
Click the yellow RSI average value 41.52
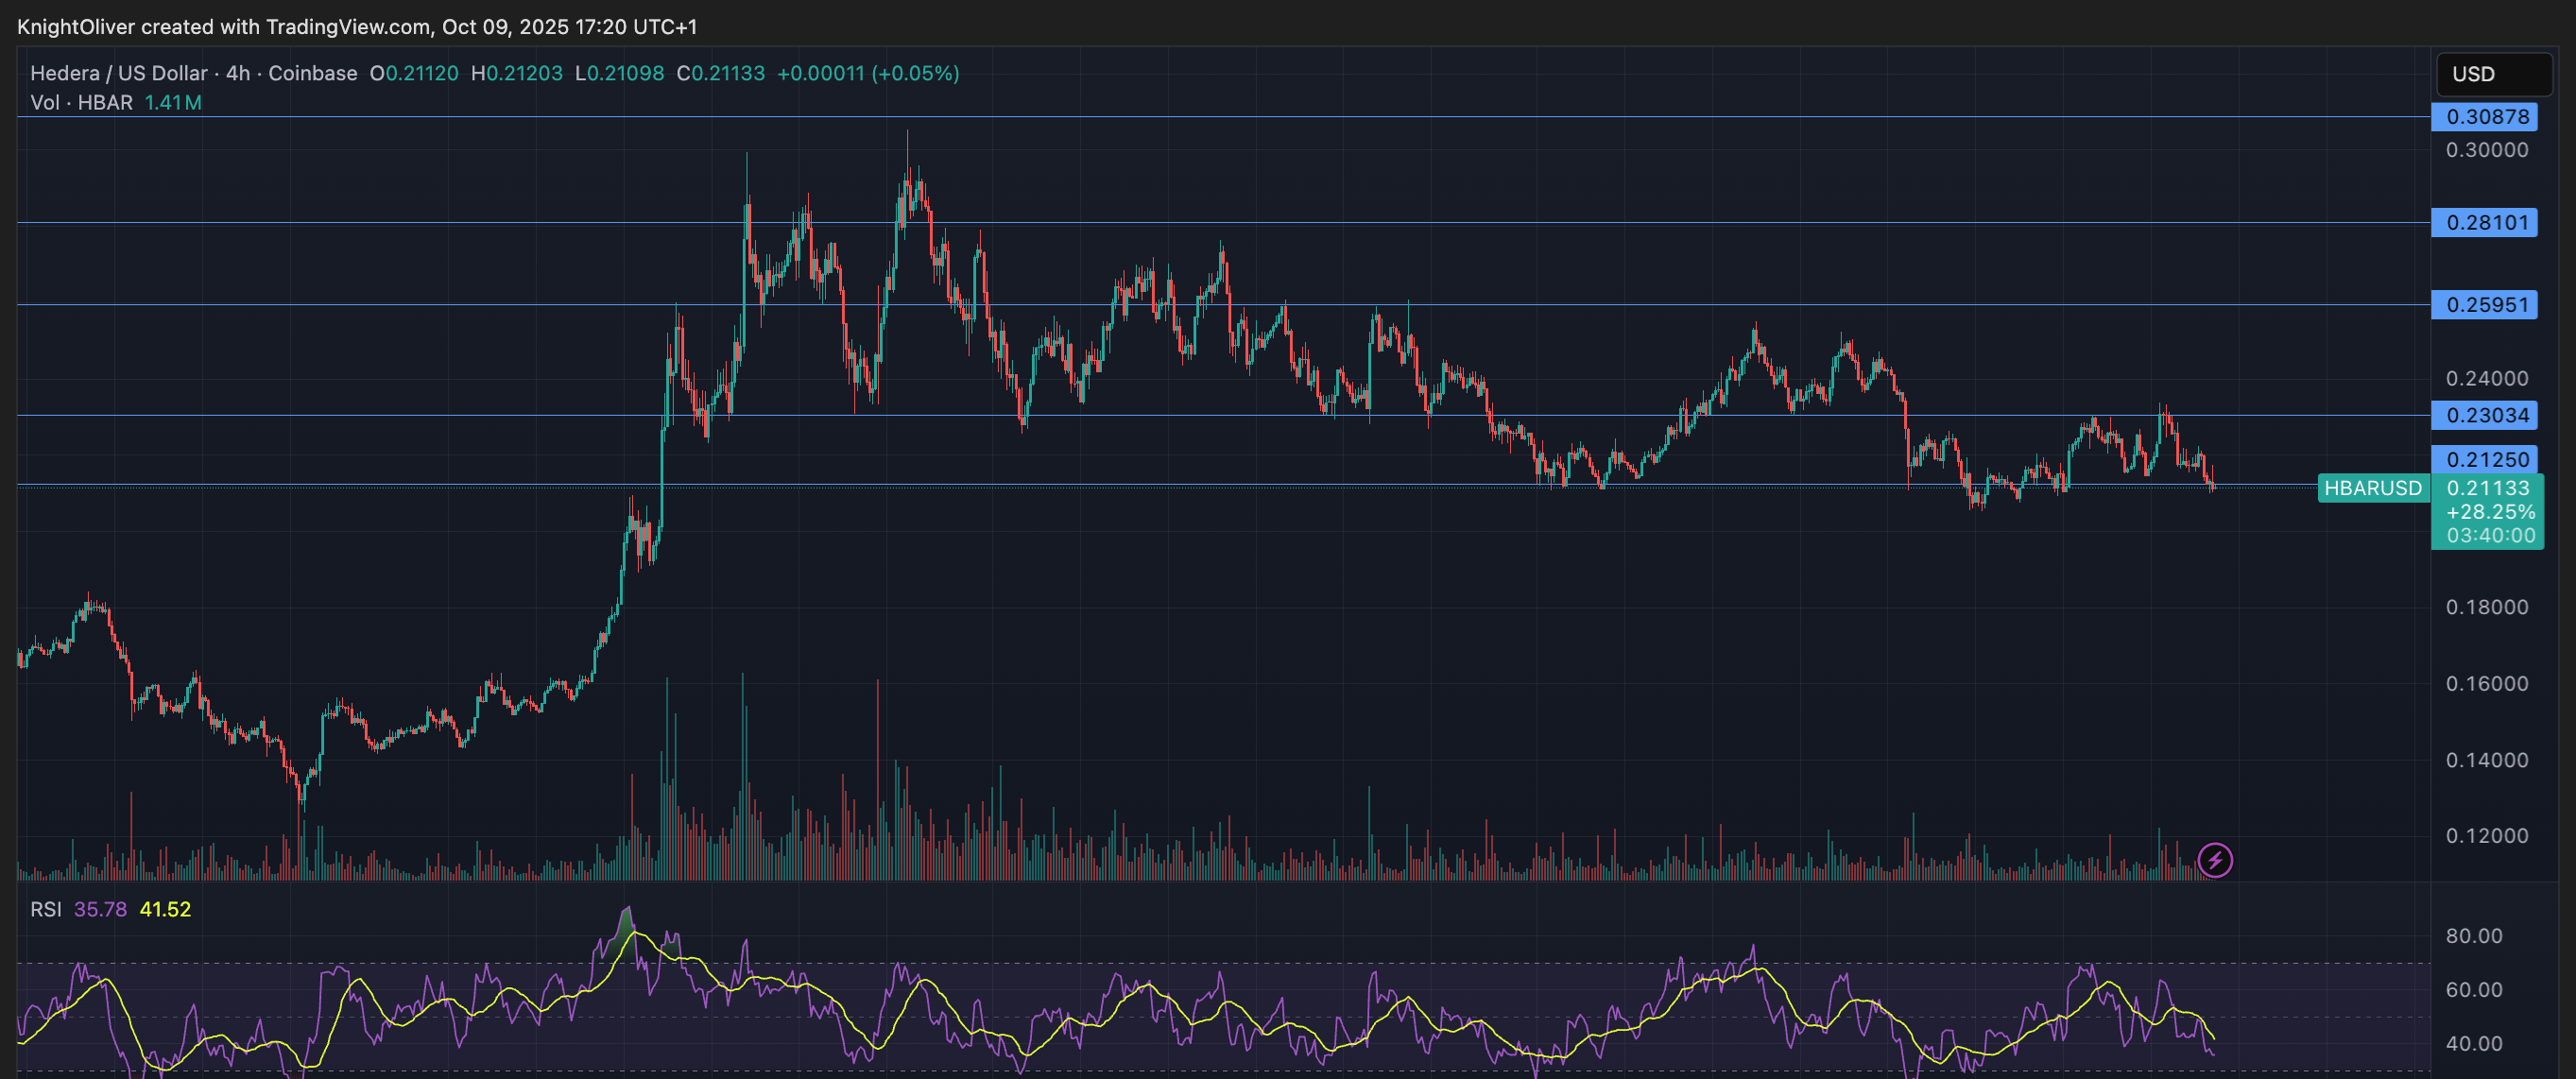coord(165,909)
